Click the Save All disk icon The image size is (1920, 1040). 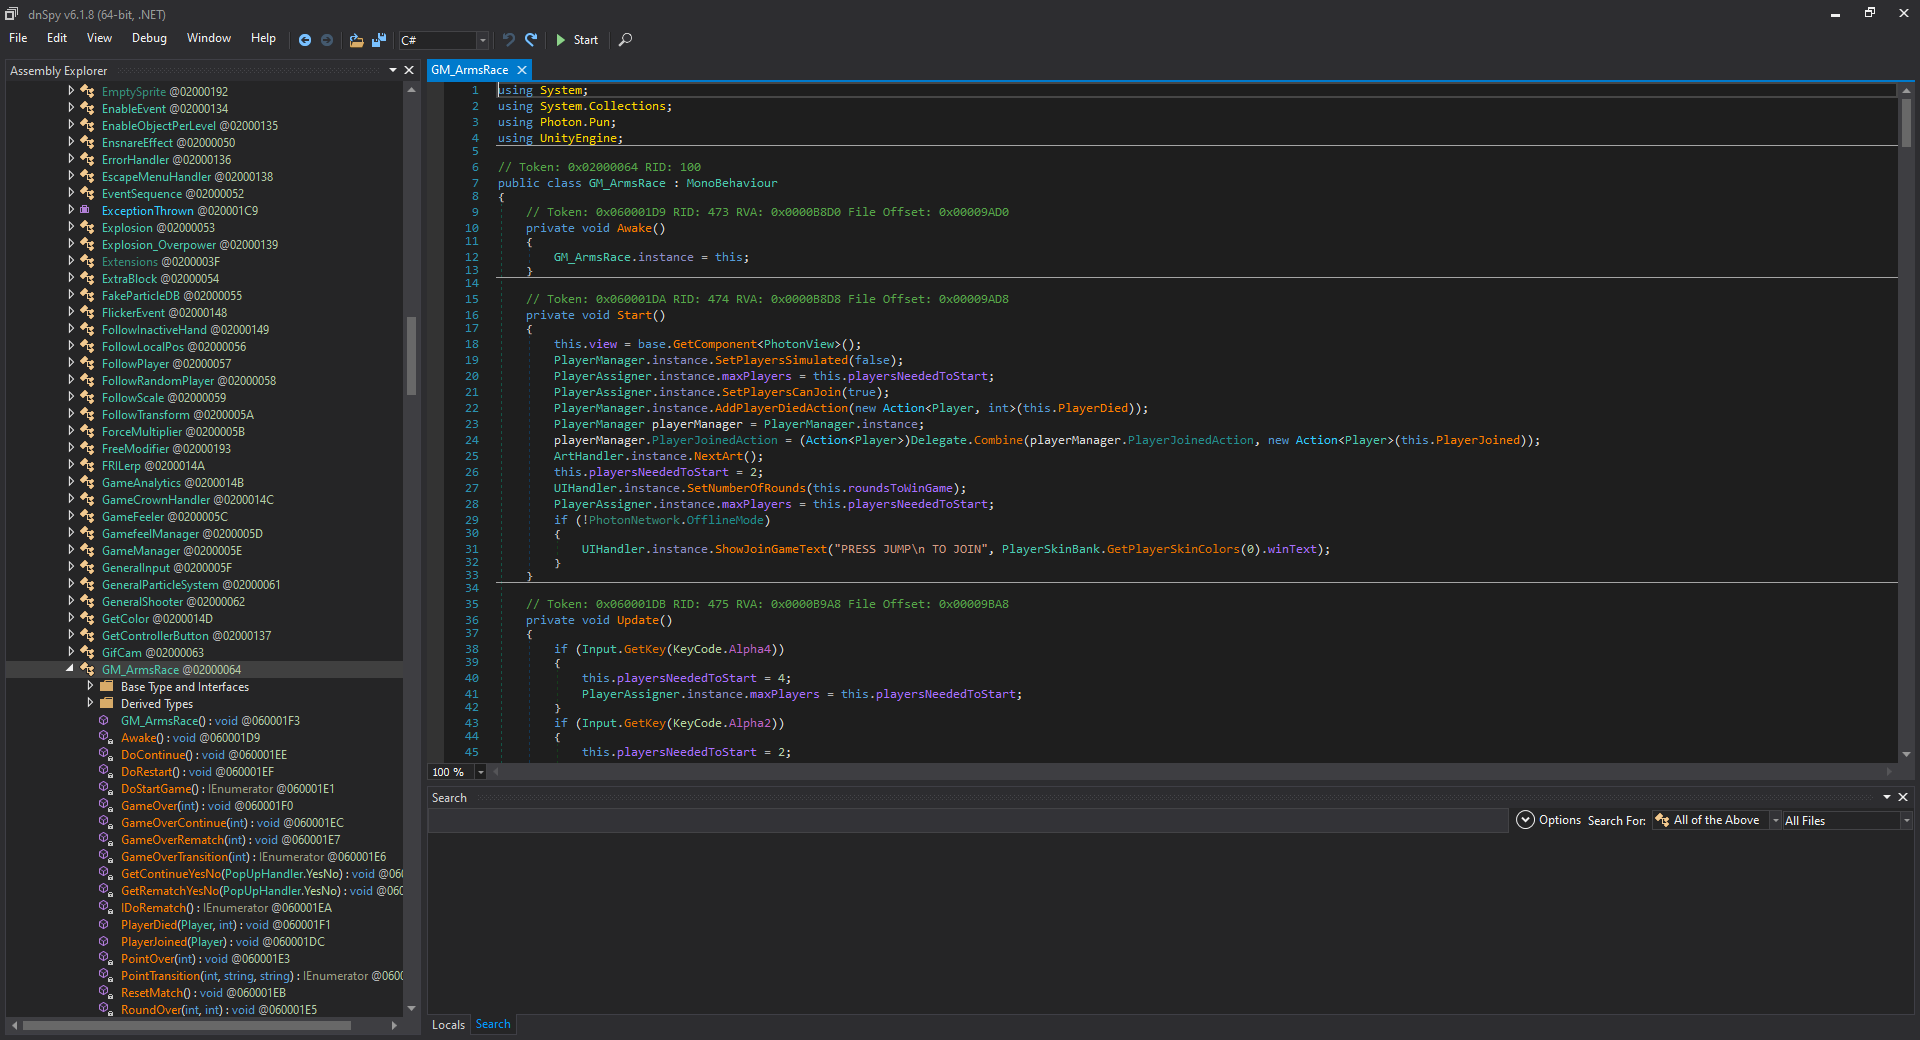click(379, 40)
